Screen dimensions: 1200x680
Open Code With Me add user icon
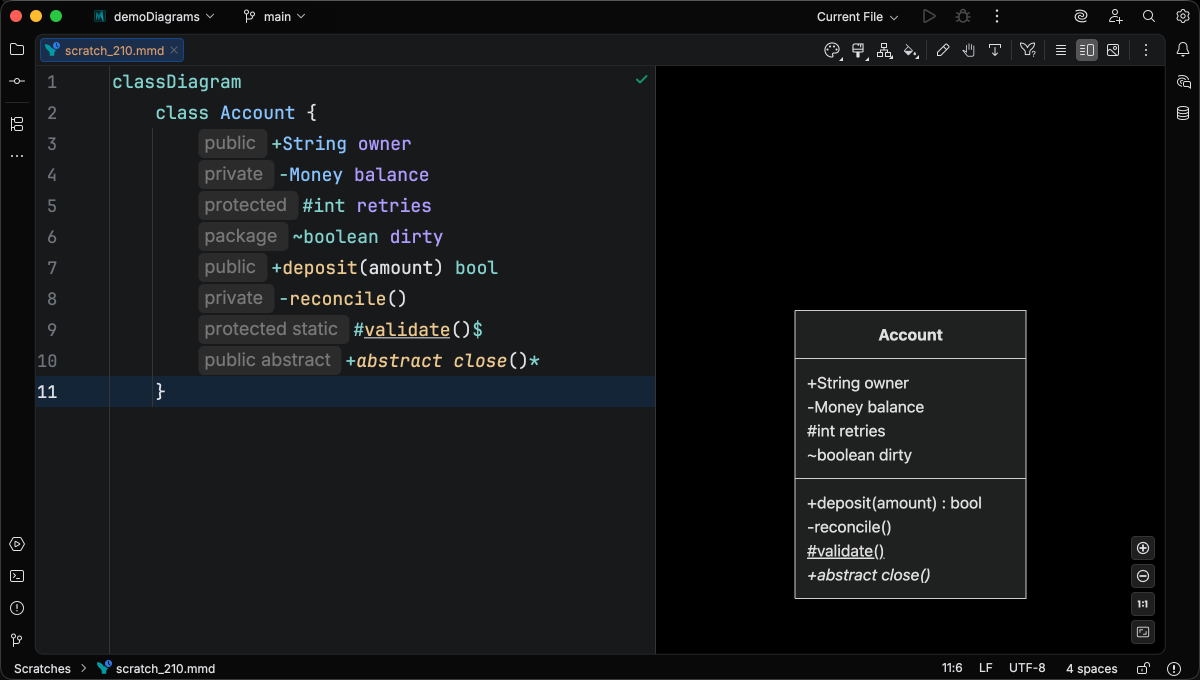click(1115, 16)
